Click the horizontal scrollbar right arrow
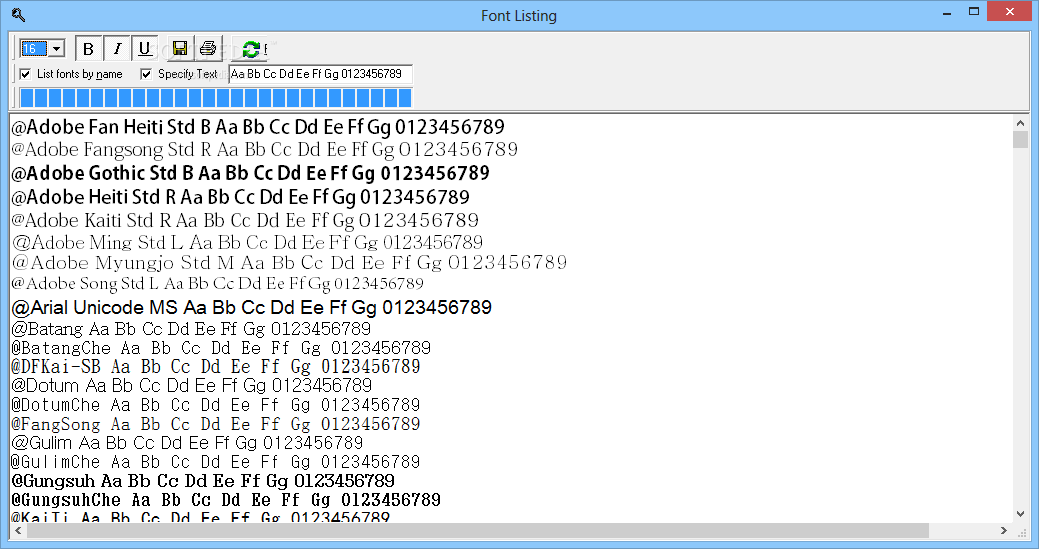Viewport: 1039px width, 549px height. tap(1005, 530)
